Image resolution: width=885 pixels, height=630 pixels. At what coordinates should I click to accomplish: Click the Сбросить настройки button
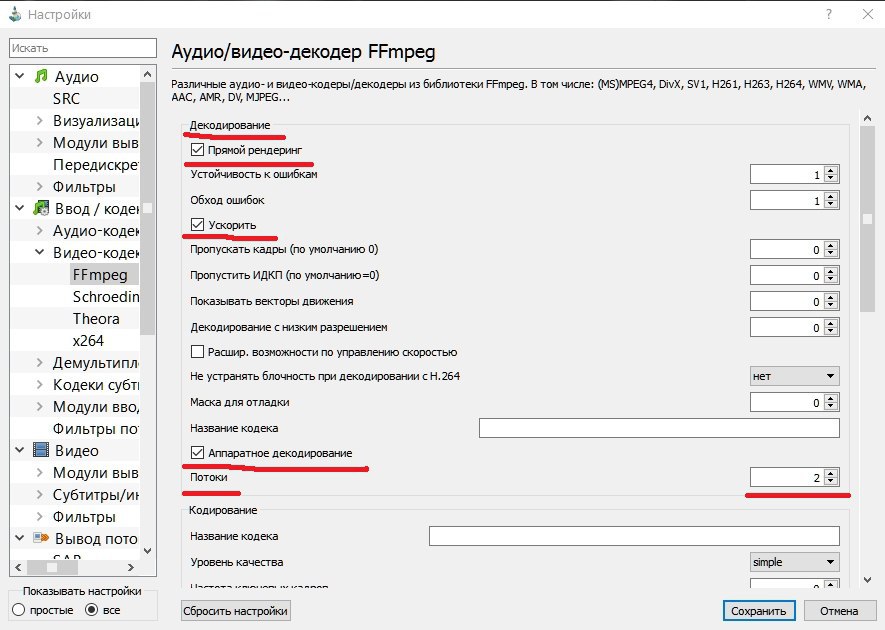(235, 611)
